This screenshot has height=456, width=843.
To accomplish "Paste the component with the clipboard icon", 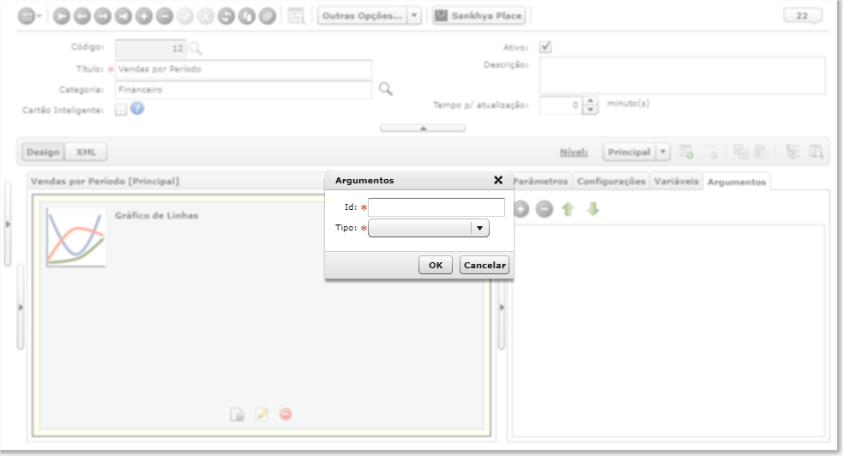I will point(761,152).
